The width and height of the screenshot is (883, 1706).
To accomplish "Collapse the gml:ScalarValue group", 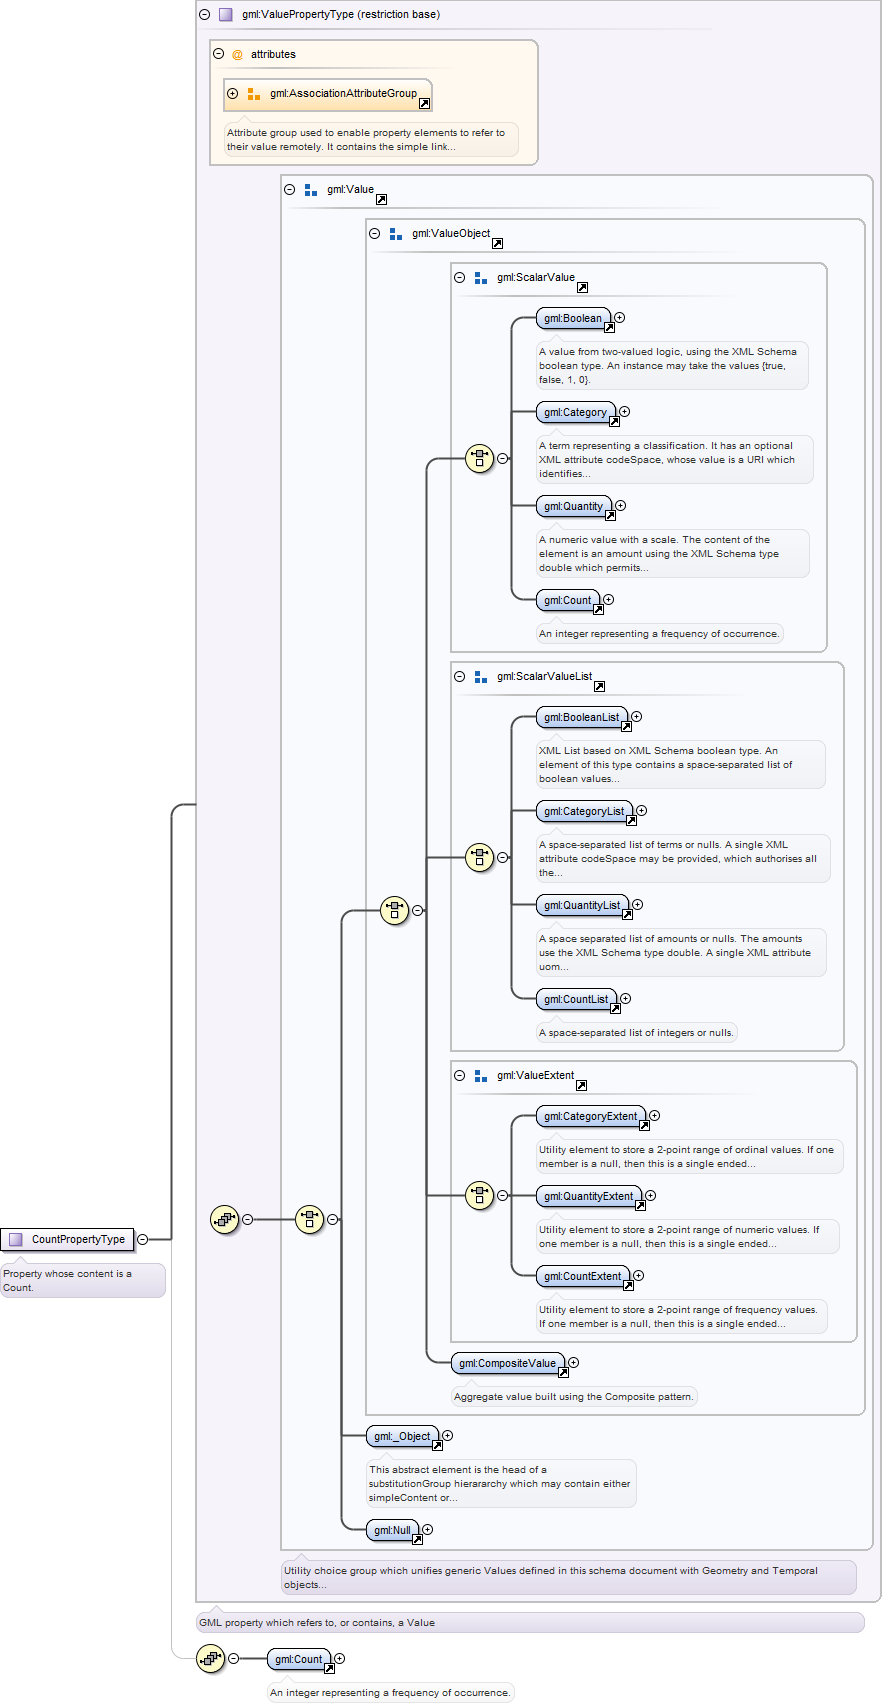I will point(460,278).
